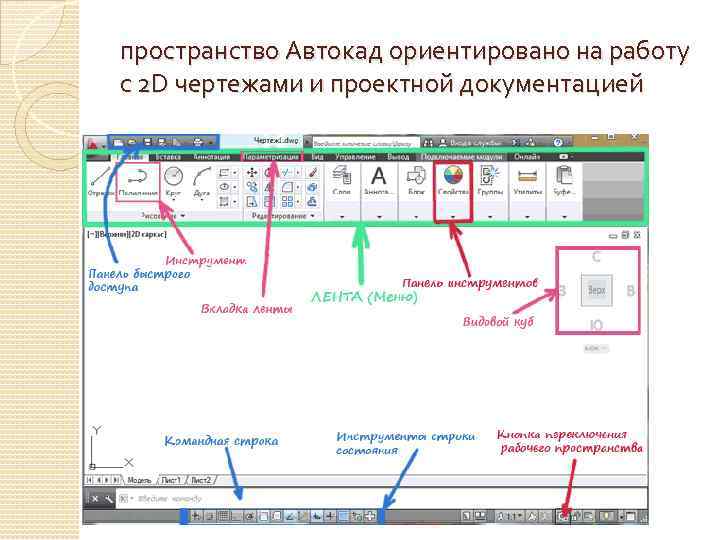Expand the Утилиты panel bottom arrow
This screenshot has height=540, width=720.
(x=527, y=216)
